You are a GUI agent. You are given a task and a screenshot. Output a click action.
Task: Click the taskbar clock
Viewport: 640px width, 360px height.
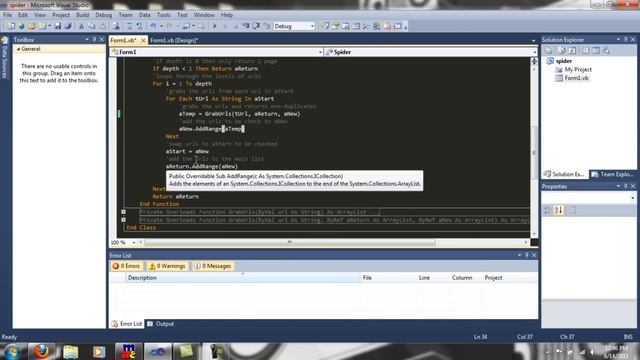(616, 352)
